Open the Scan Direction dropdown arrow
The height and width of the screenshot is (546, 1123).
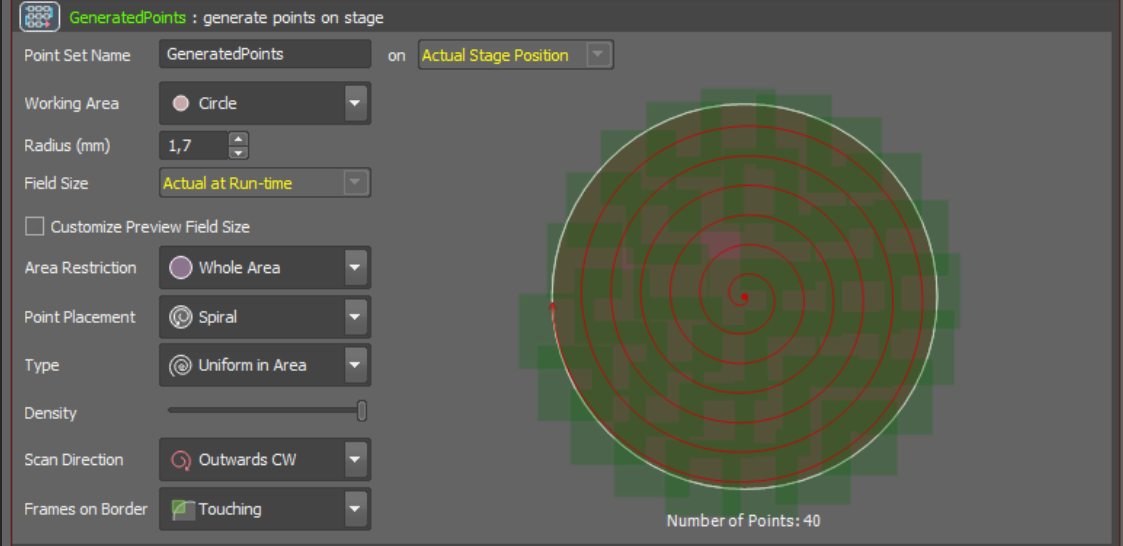[354, 460]
